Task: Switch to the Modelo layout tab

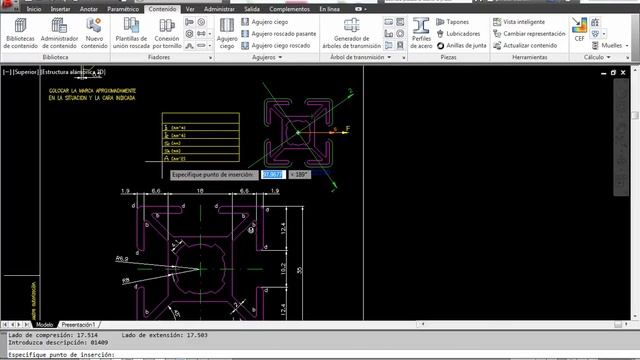Action: point(44,325)
